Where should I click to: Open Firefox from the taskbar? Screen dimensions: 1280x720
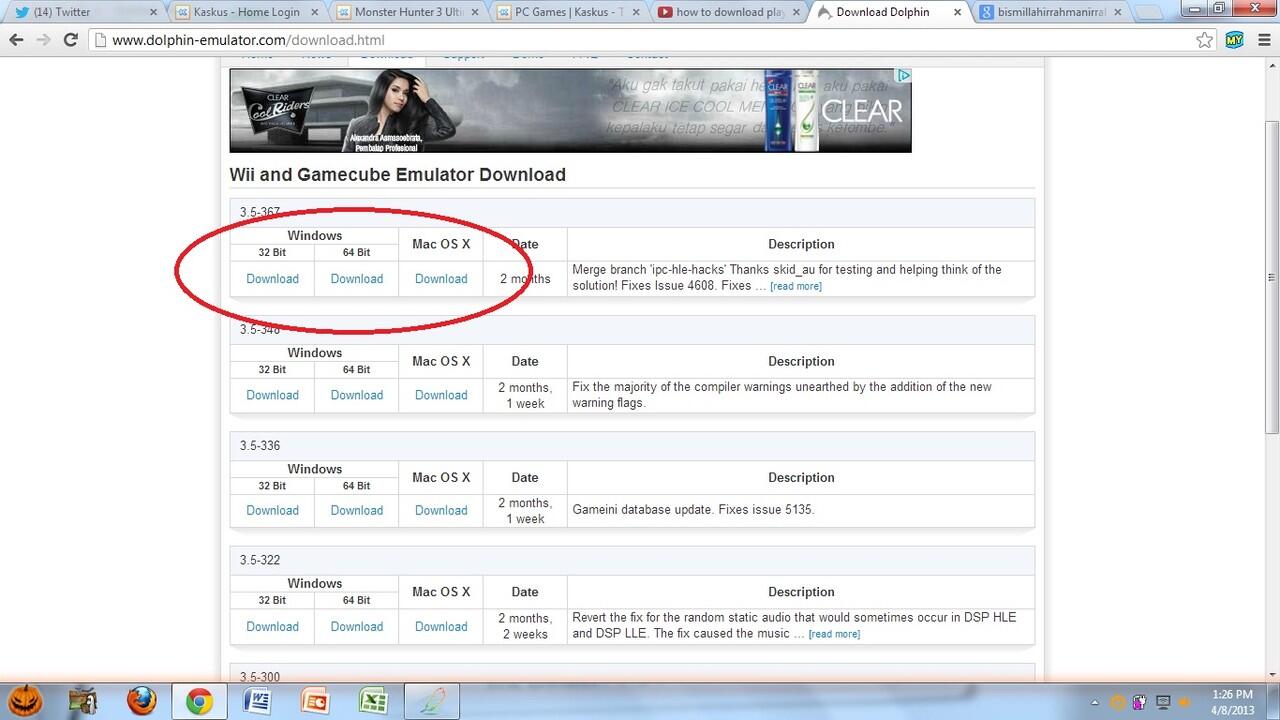(142, 701)
